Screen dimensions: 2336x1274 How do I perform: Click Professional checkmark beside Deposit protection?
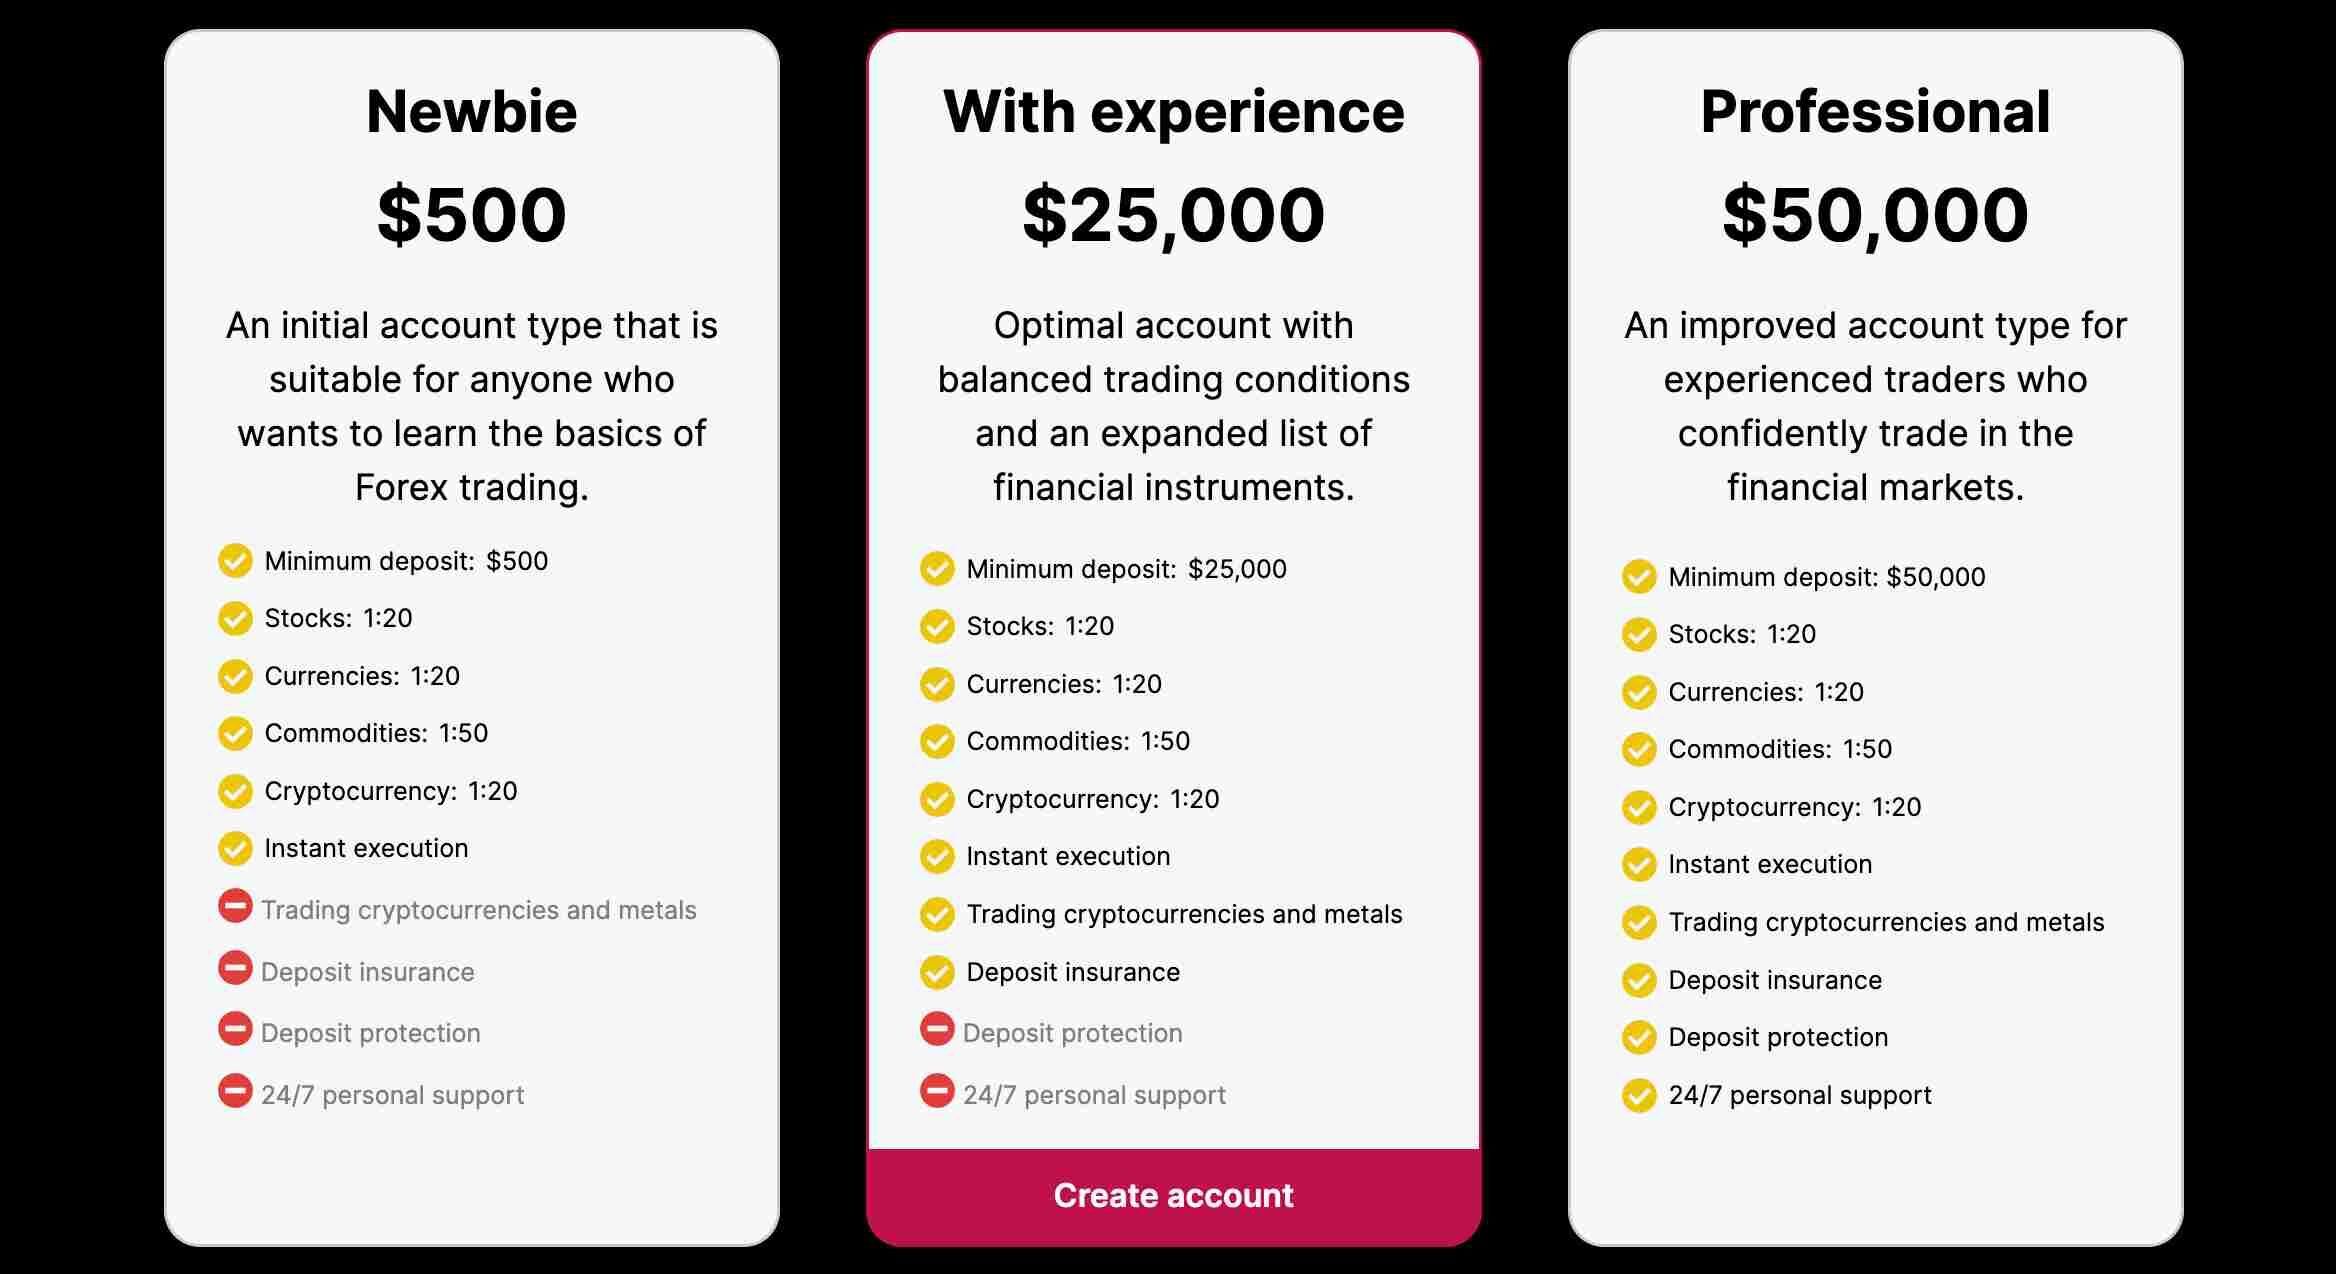(x=1639, y=1038)
